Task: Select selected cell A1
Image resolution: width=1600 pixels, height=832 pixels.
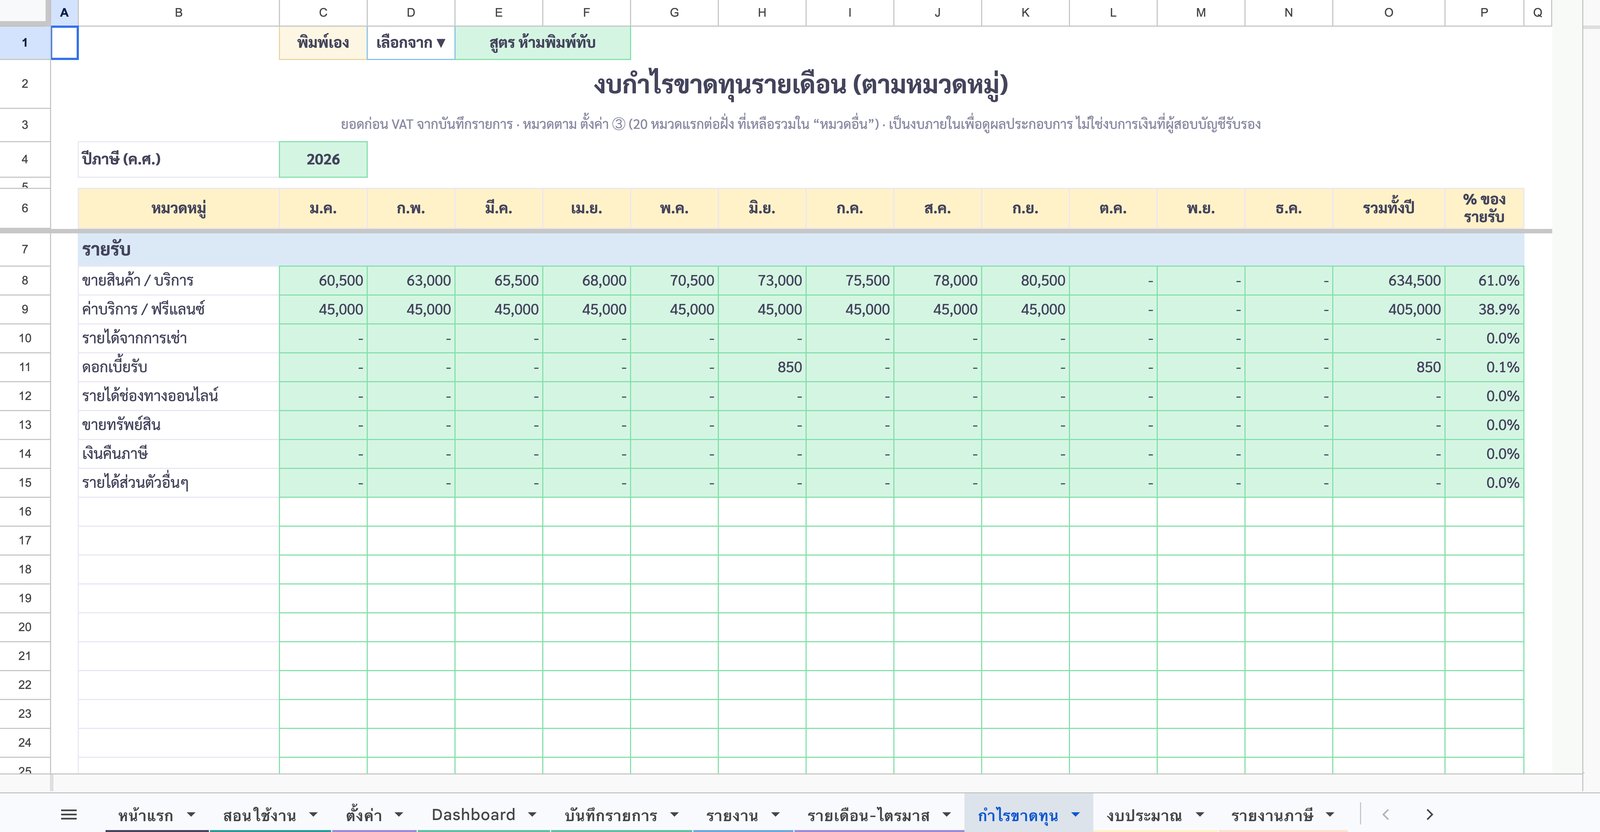Action: (x=64, y=43)
